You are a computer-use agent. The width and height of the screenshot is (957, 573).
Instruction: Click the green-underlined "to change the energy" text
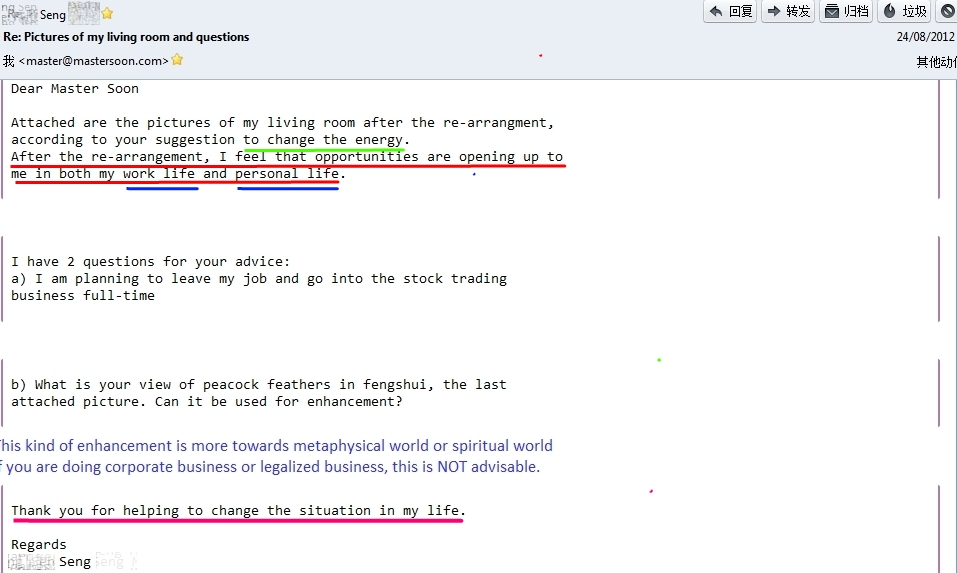(x=325, y=140)
